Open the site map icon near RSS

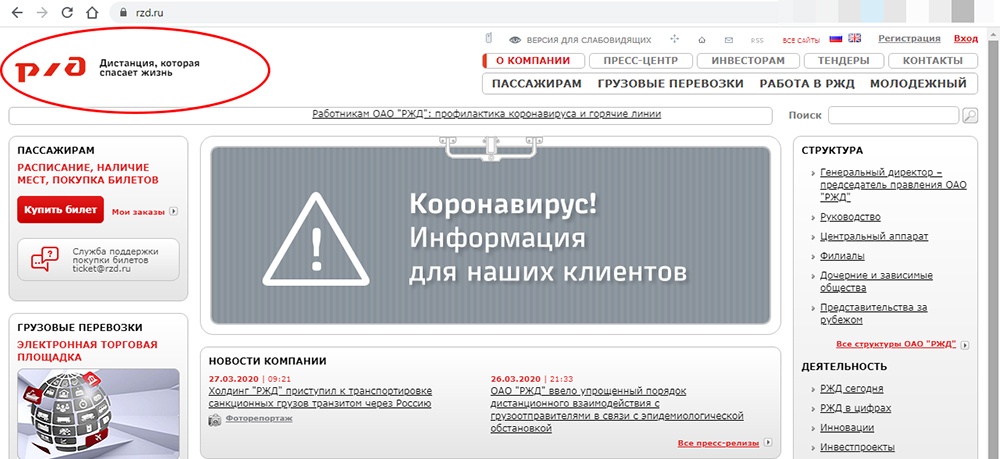(x=675, y=40)
